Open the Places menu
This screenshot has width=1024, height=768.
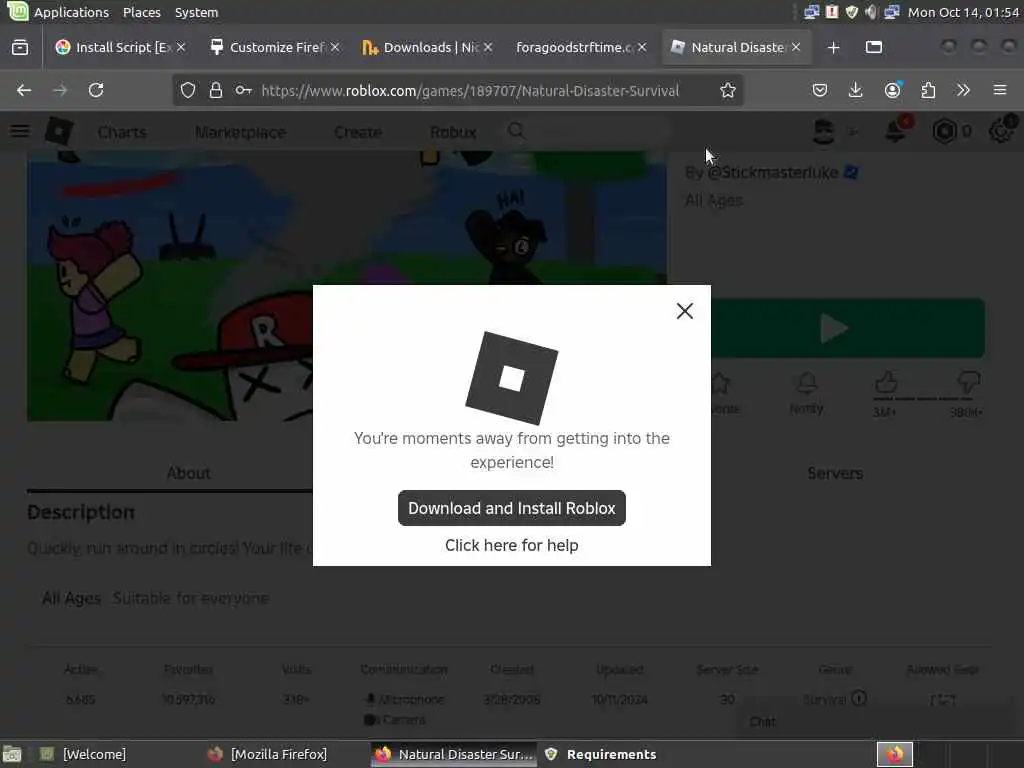pos(142,12)
